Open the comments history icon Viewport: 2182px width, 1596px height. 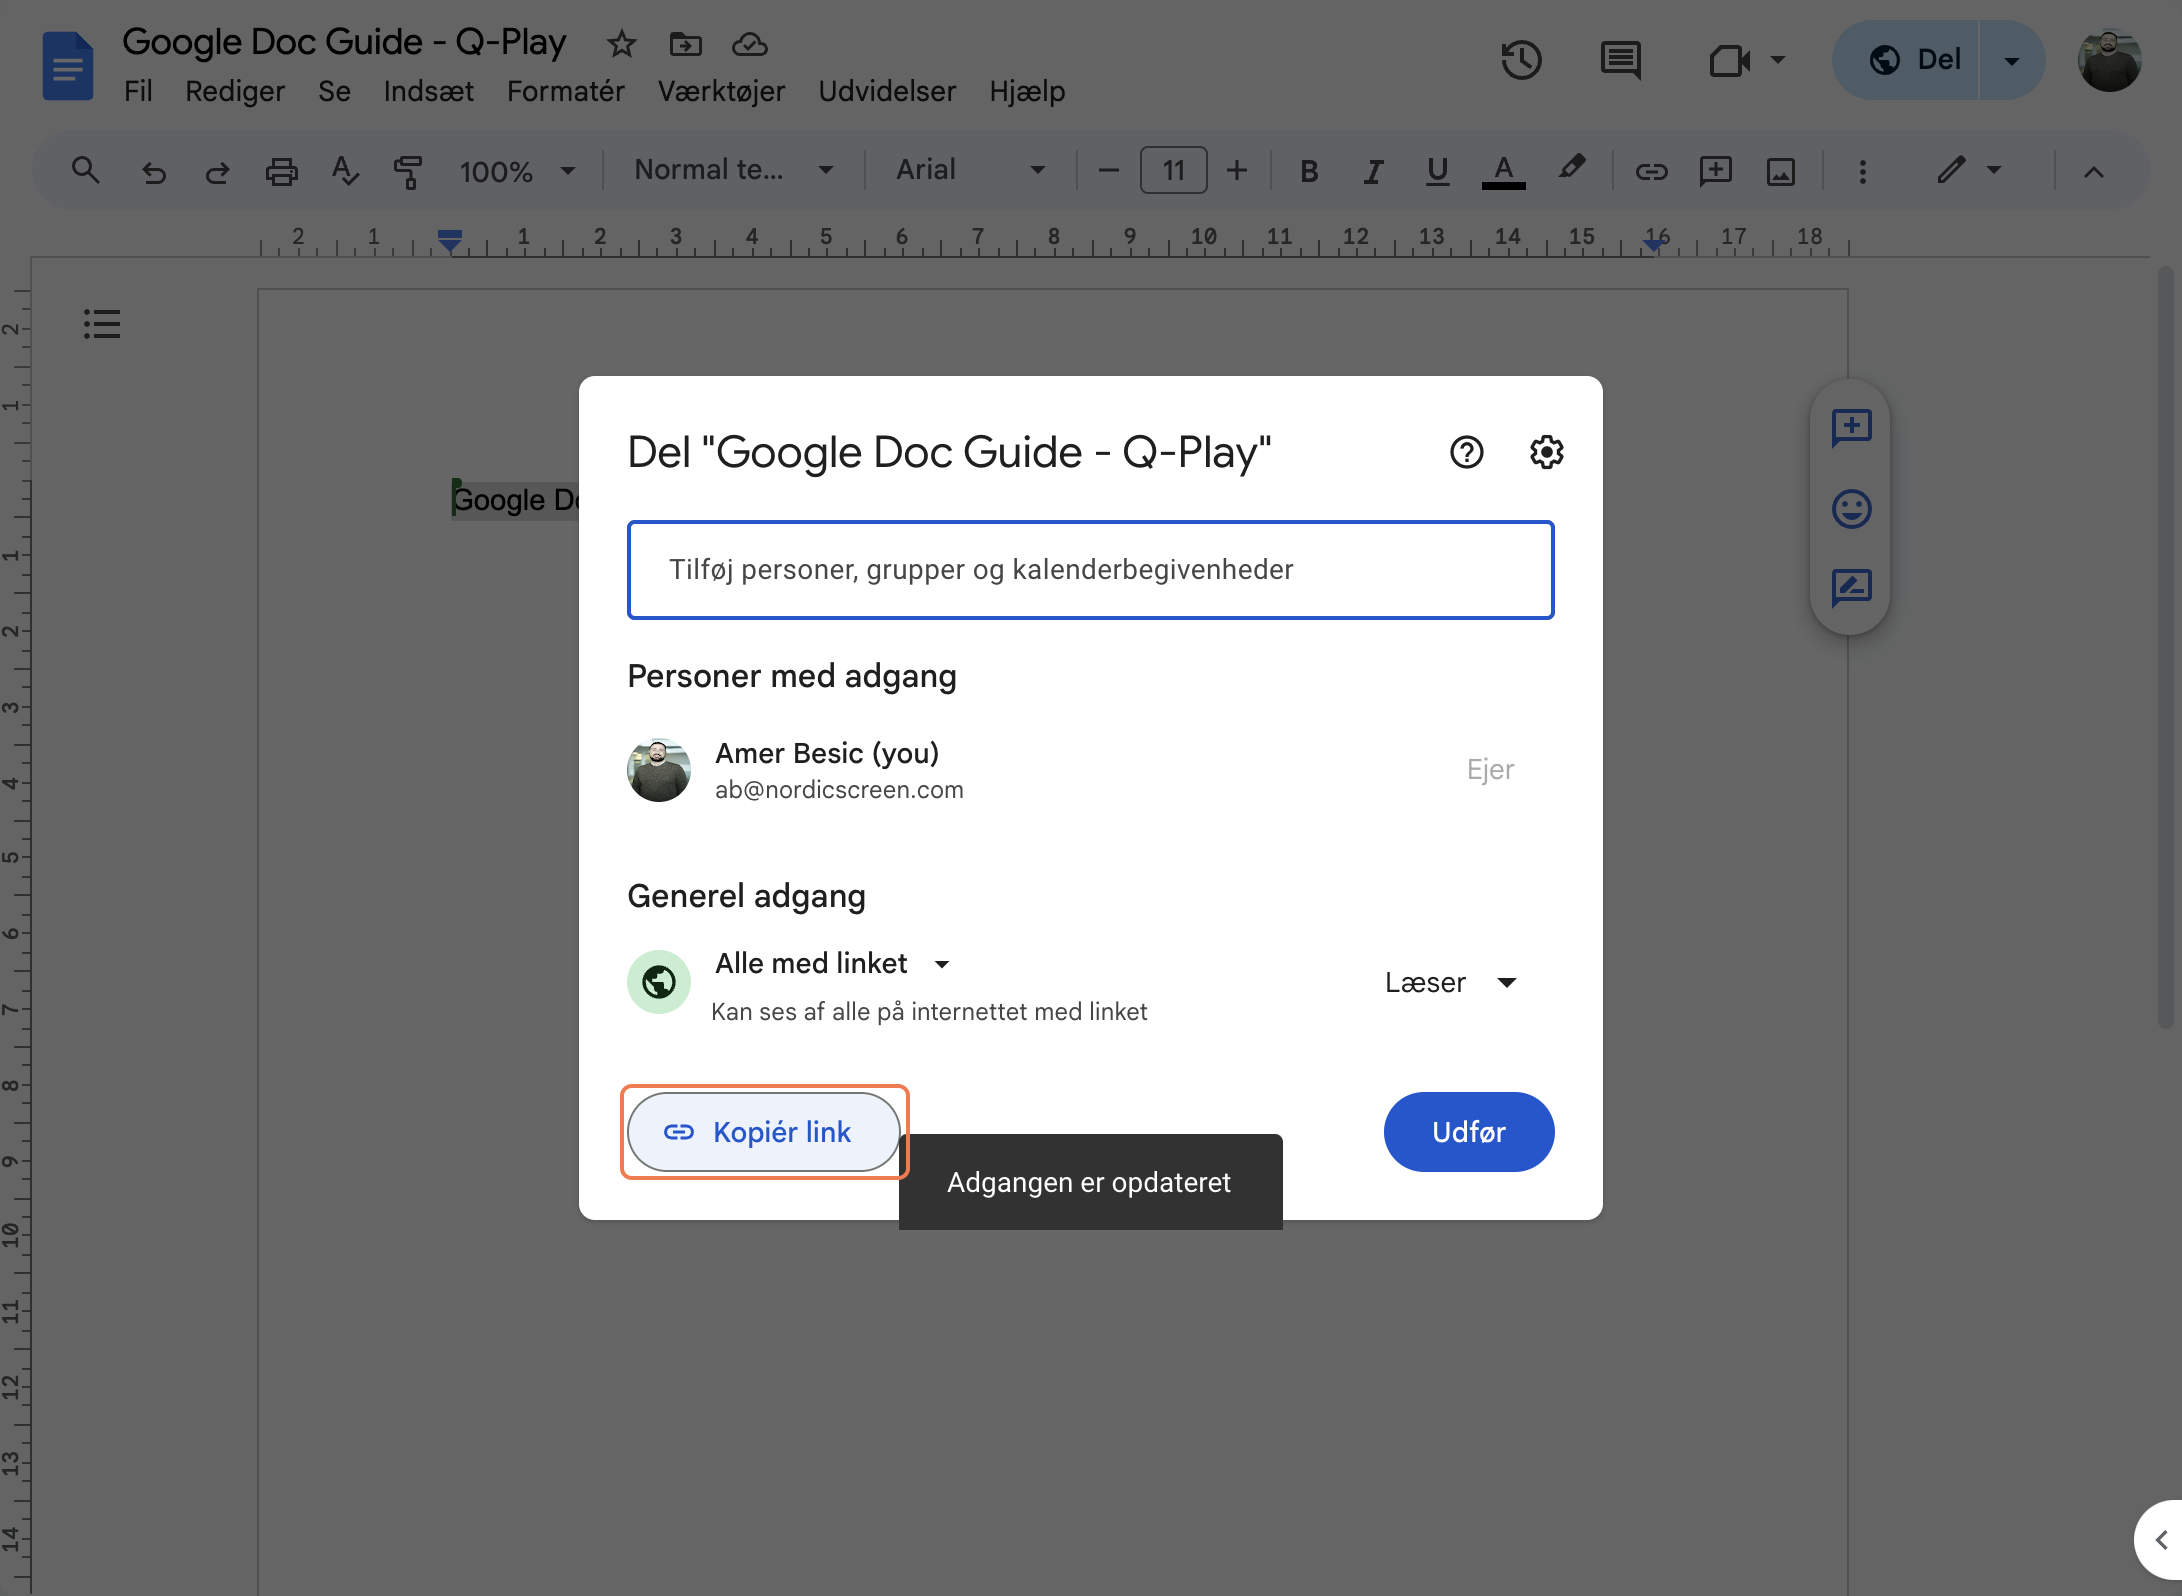[1620, 60]
